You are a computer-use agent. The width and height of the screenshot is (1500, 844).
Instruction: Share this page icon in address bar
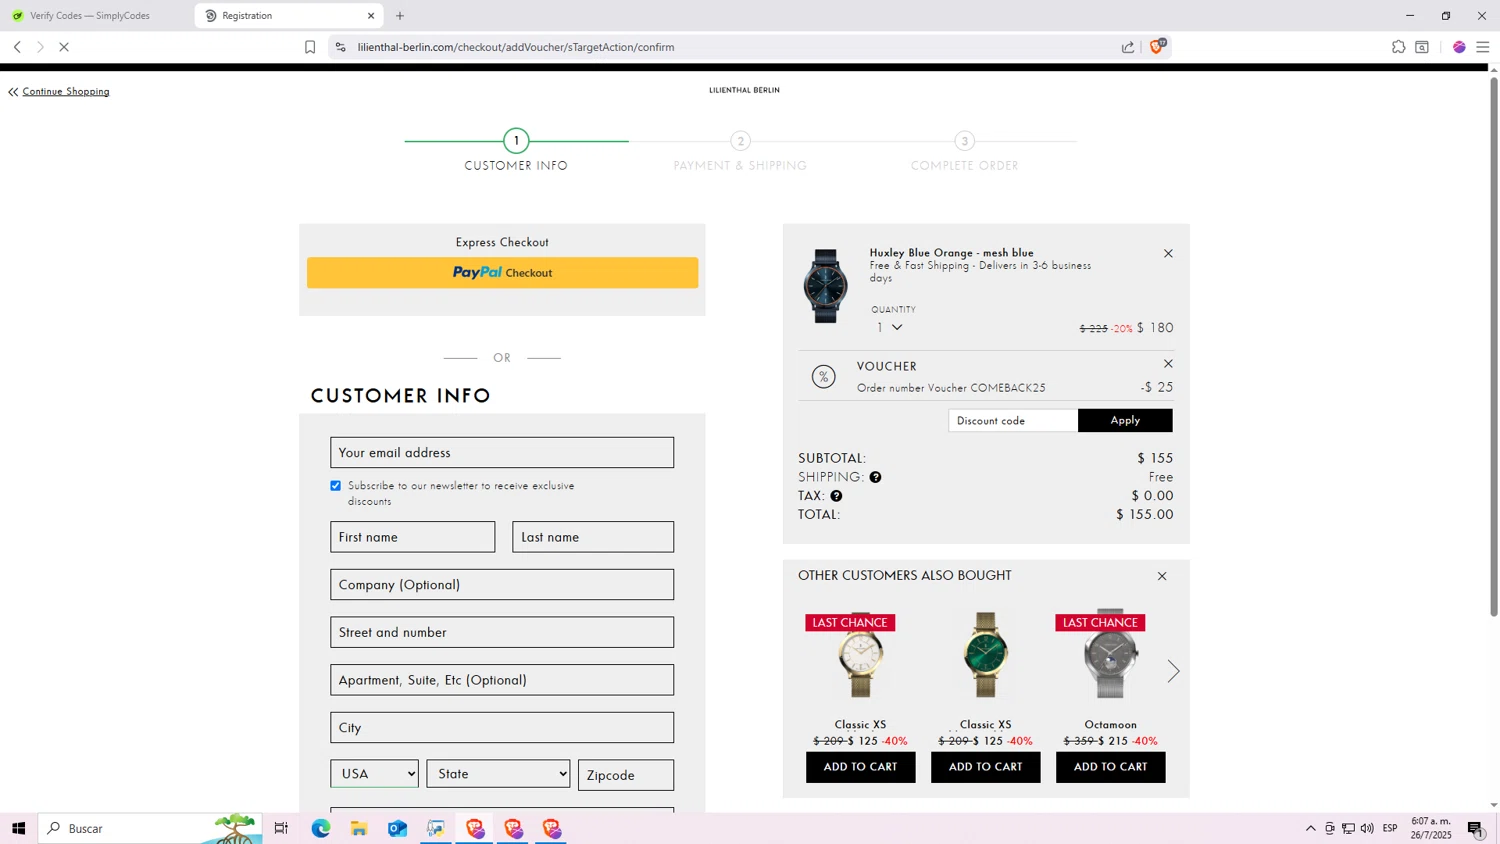point(1128,47)
